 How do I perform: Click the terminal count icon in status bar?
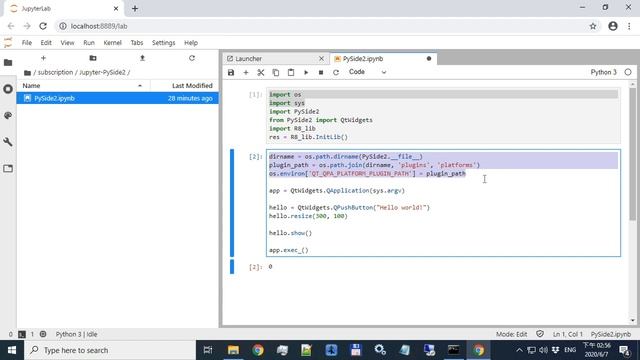[22, 334]
